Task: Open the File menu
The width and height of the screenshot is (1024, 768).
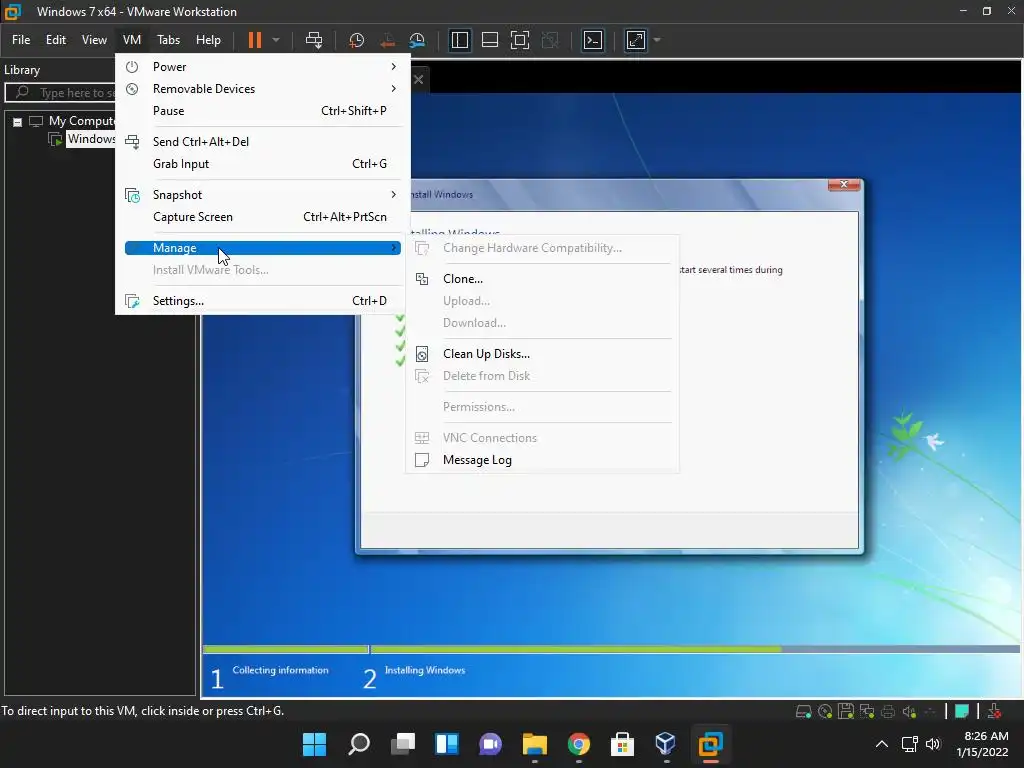Action: point(21,40)
